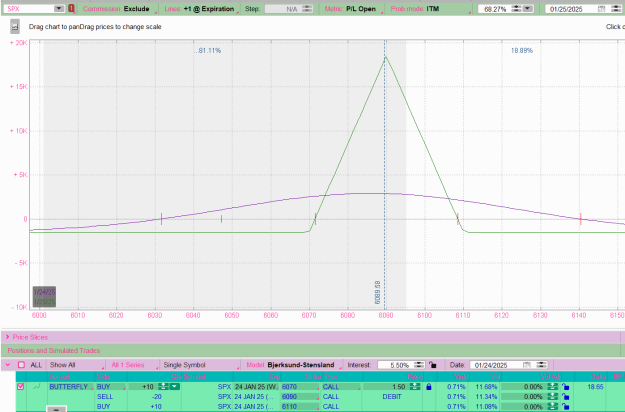Open the 6110 strike dropdown
Image resolution: width=625 pixels, height=412 pixels.
click(300, 406)
